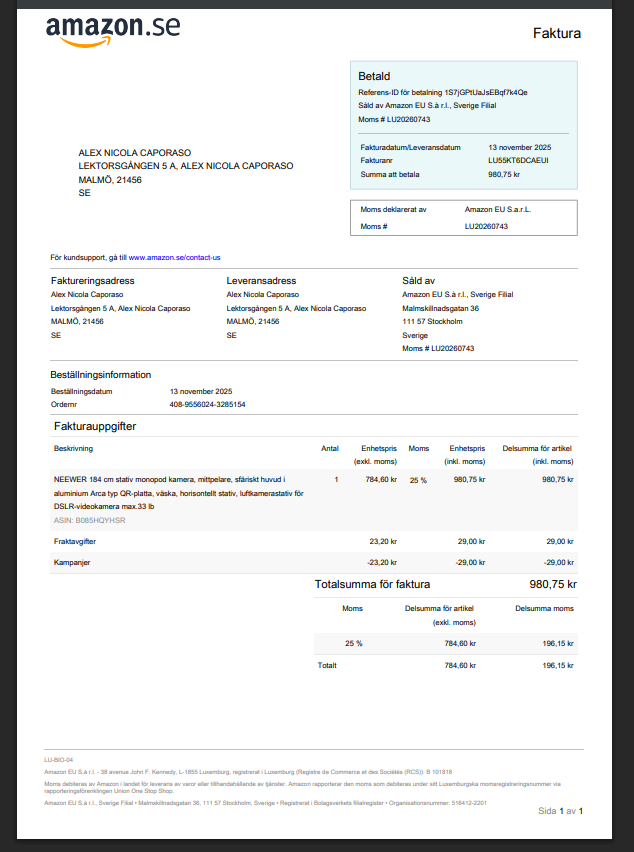Image resolution: width=634 pixels, height=852 pixels.
Task: Select footer code LU-BIO-04
Action: [x=59, y=760]
